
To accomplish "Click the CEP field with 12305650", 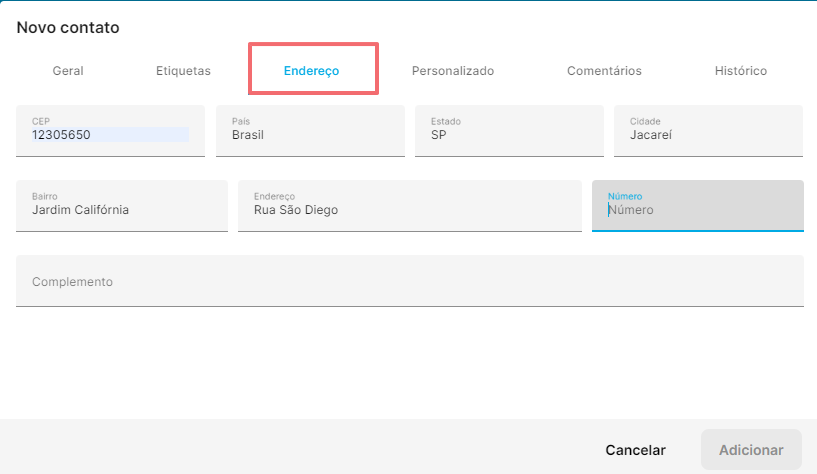I will click(110, 131).
